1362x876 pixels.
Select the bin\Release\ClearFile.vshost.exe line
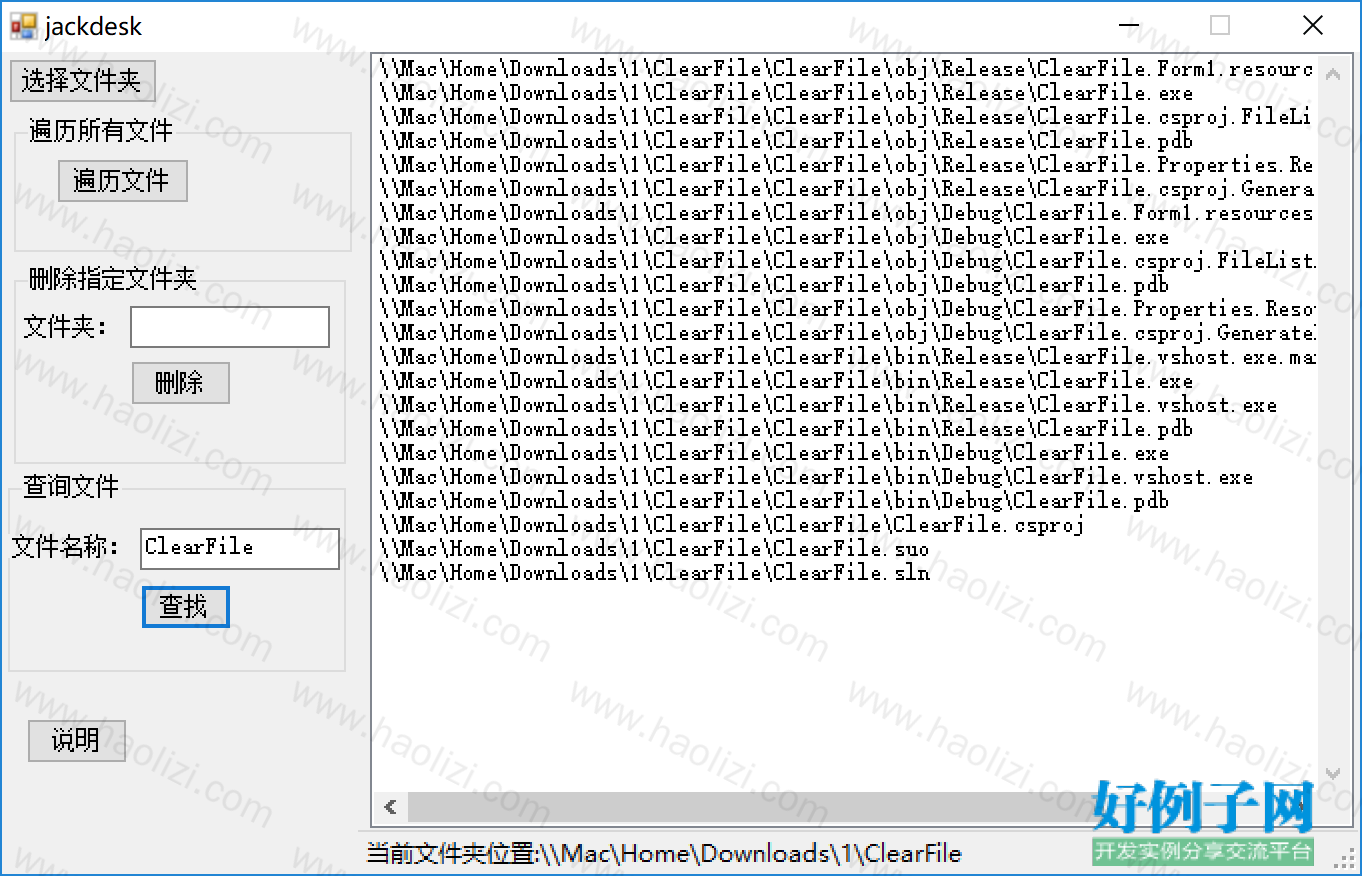[827, 405]
